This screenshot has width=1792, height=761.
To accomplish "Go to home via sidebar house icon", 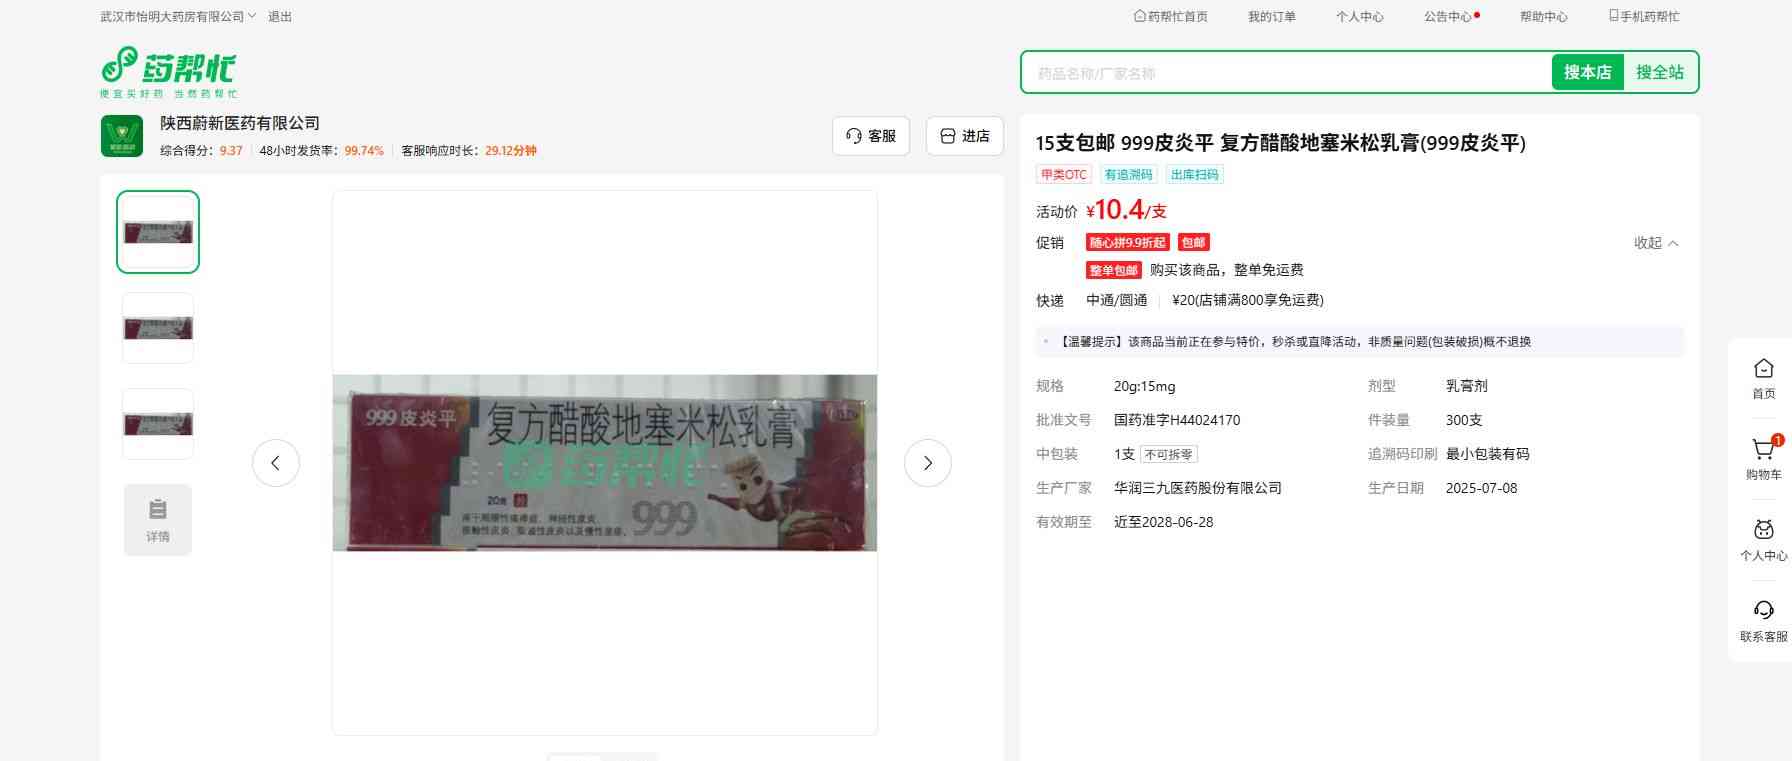I will tap(1763, 378).
